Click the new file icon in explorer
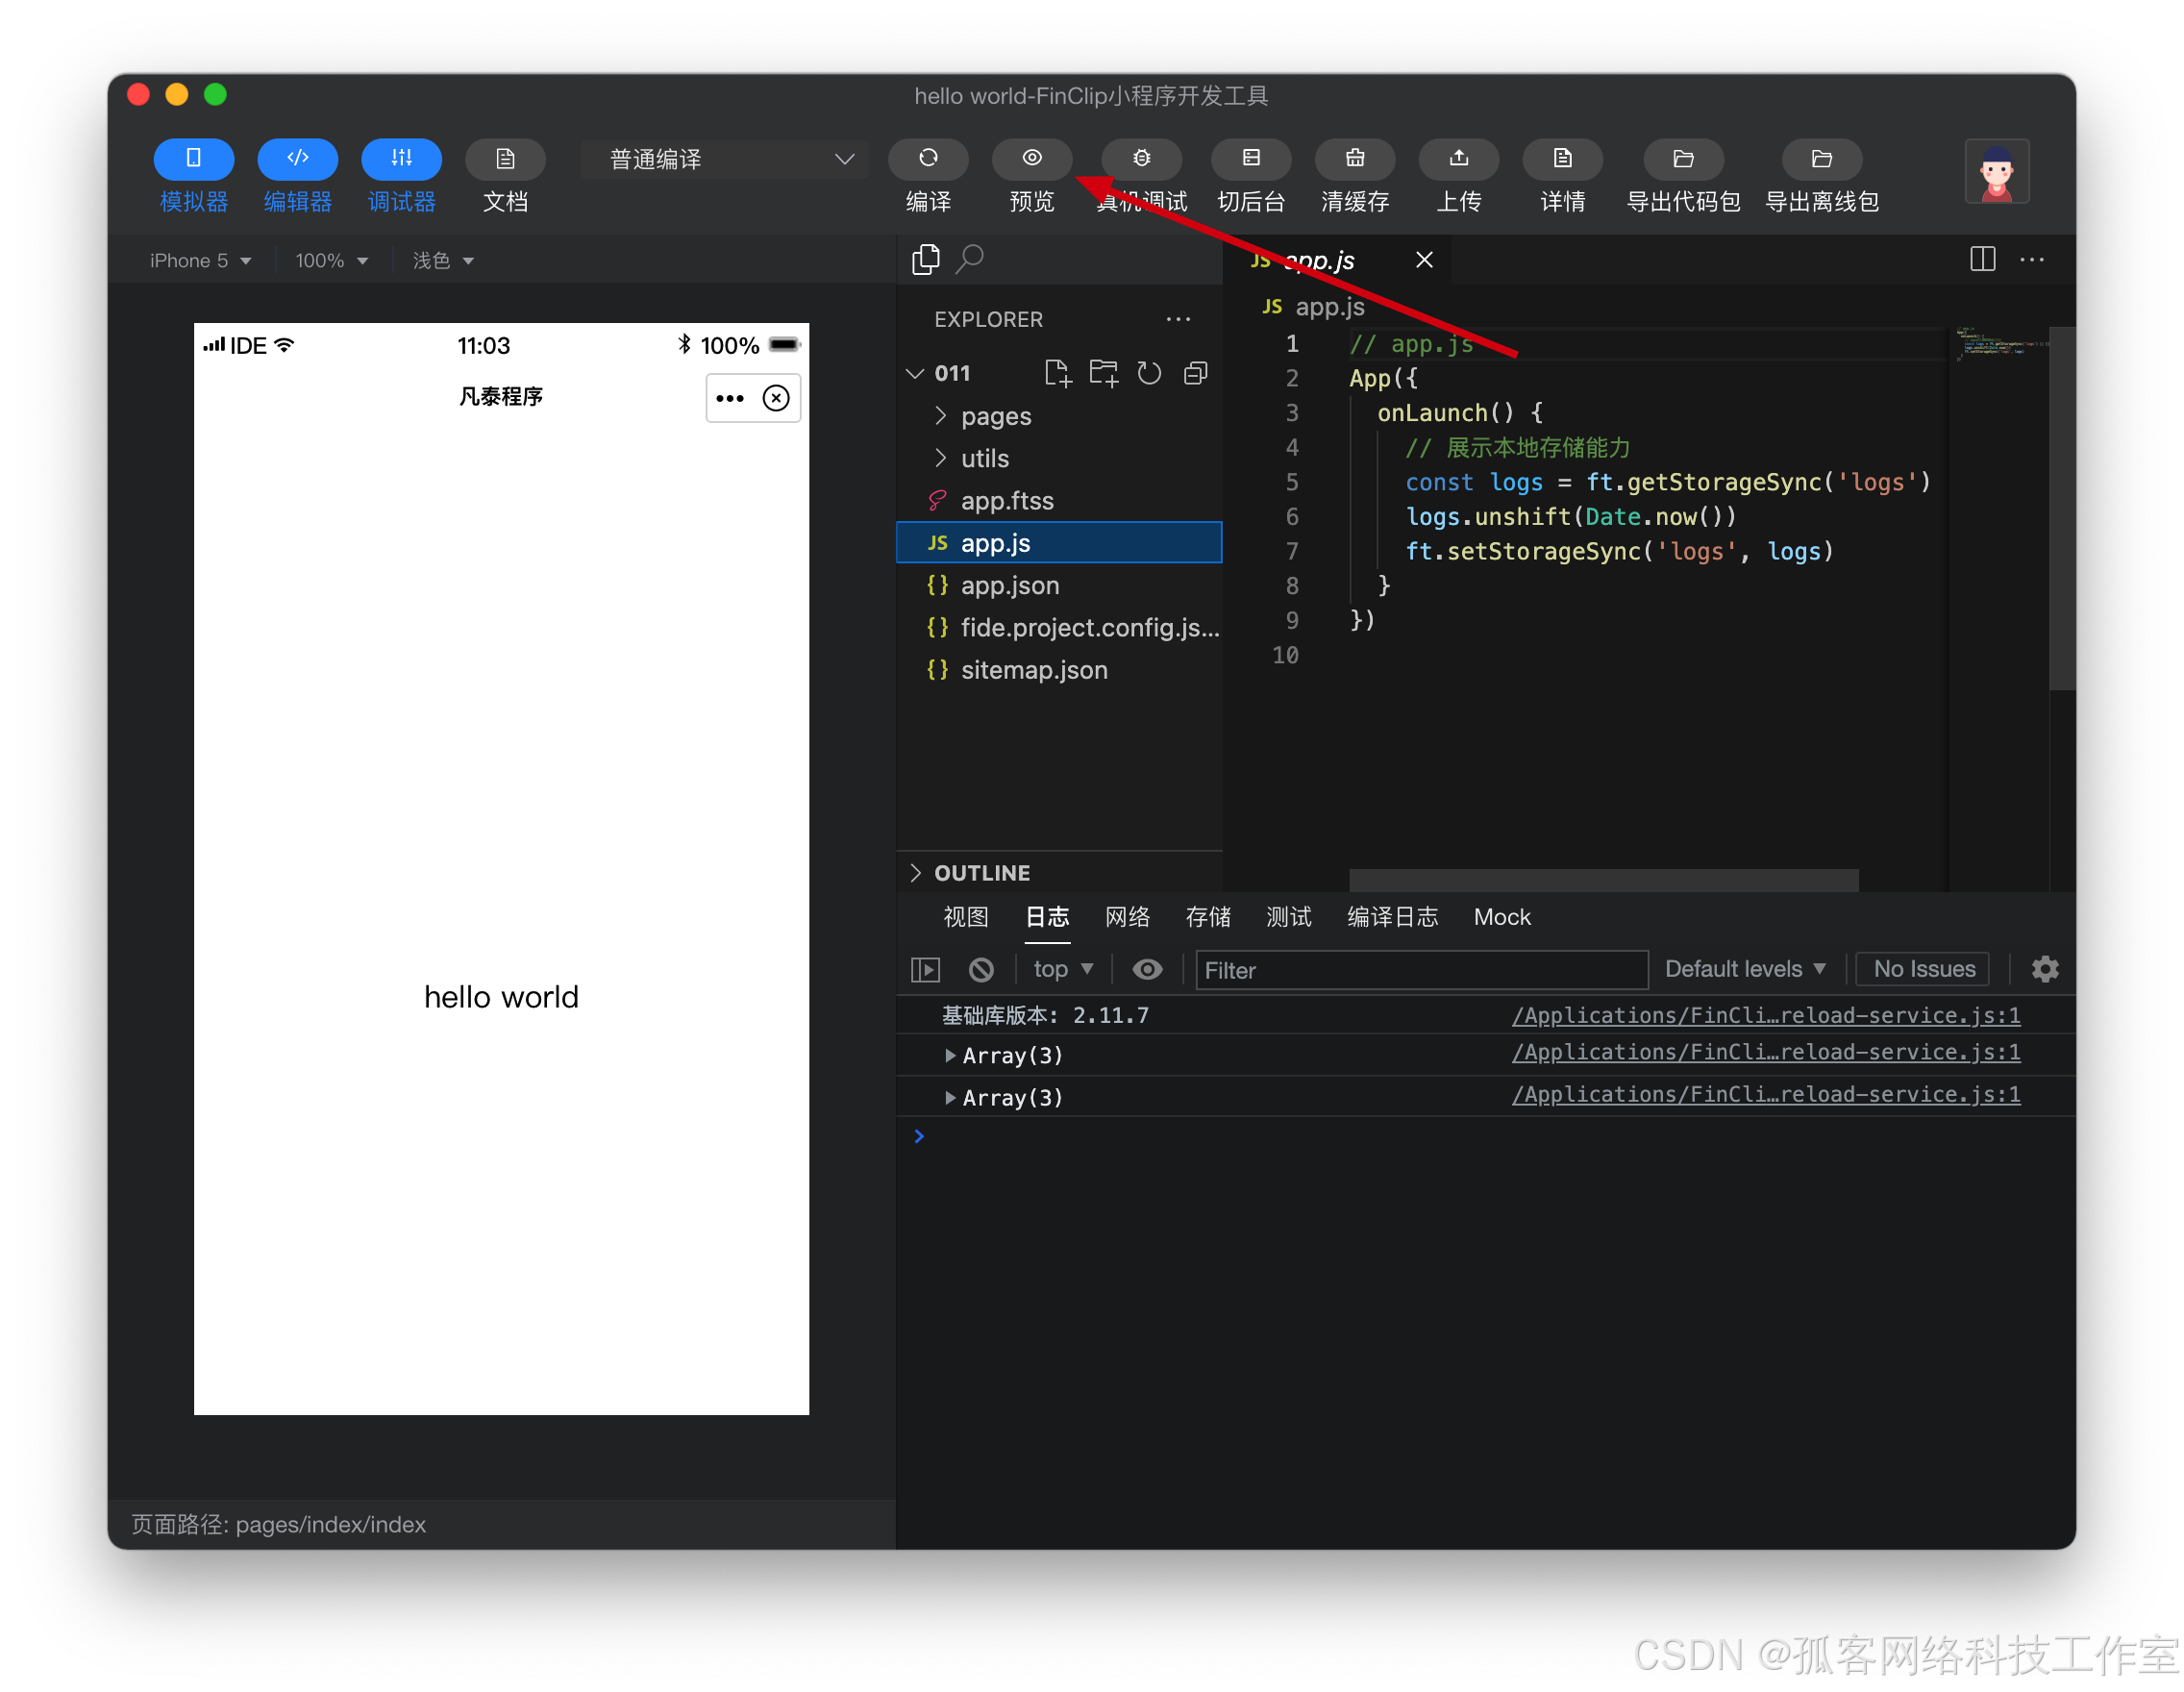The width and height of the screenshot is (2184, 1692). pos(1057,373)
